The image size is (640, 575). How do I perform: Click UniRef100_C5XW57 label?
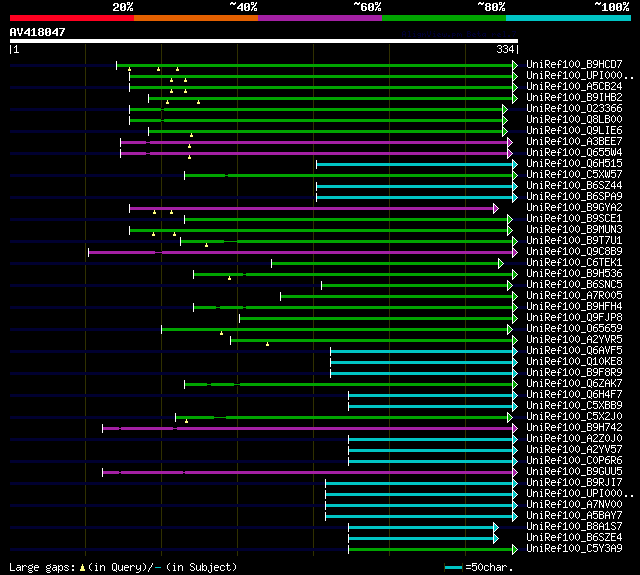574,175
